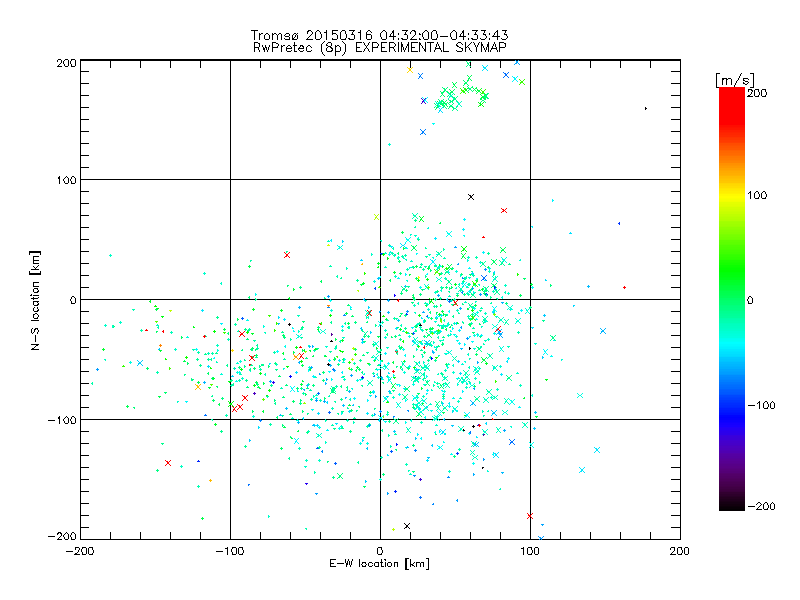The image size is (800, 600).
Task: Click the 'N-S location [km]' axis label
Action: click(35, 300)
